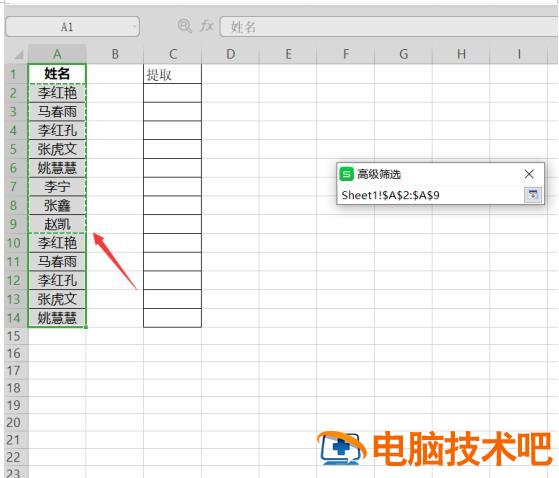The image size is (559, 478).
Task: Select column C header
Action: [x=173, y=54]
